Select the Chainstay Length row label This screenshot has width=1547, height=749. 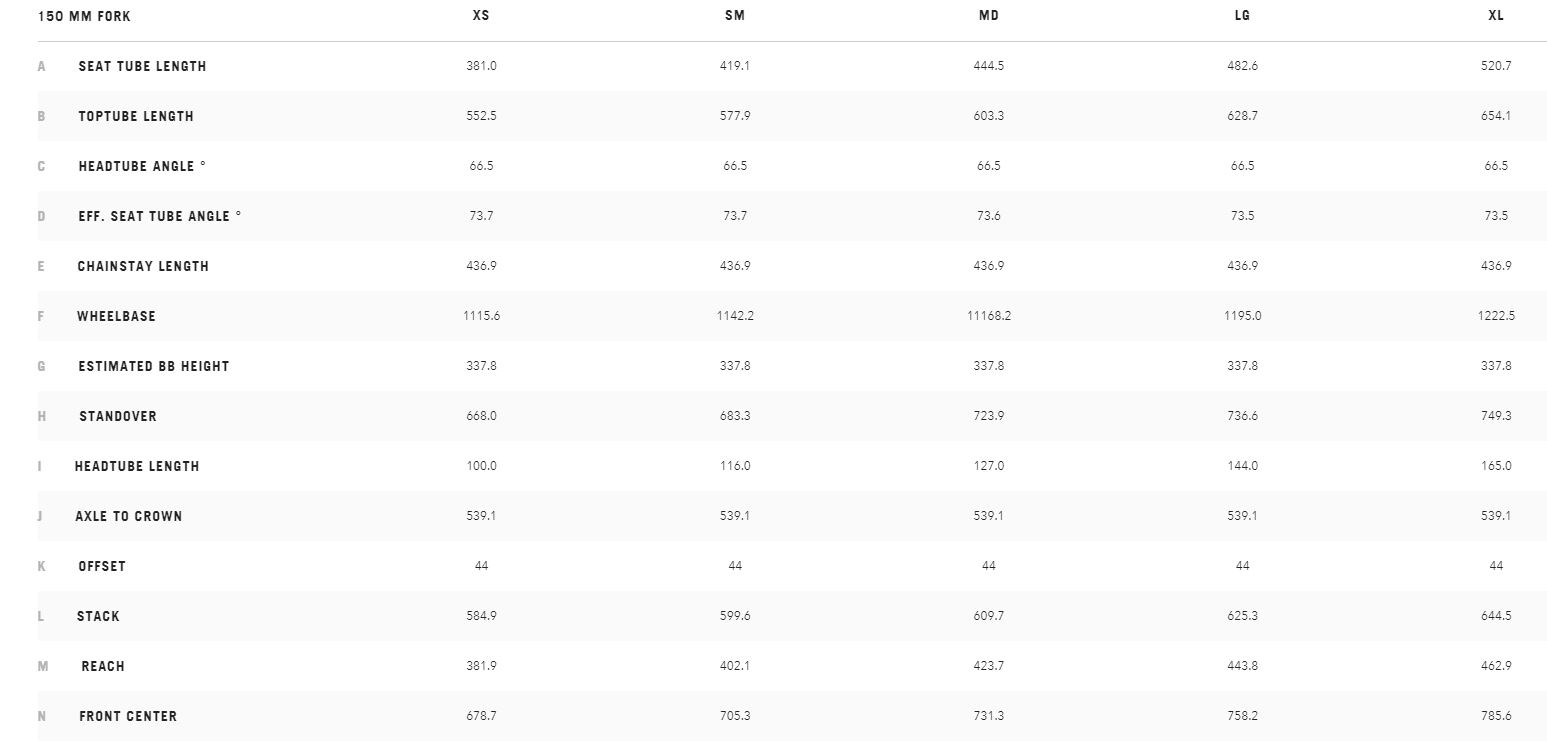click(143, 266)
